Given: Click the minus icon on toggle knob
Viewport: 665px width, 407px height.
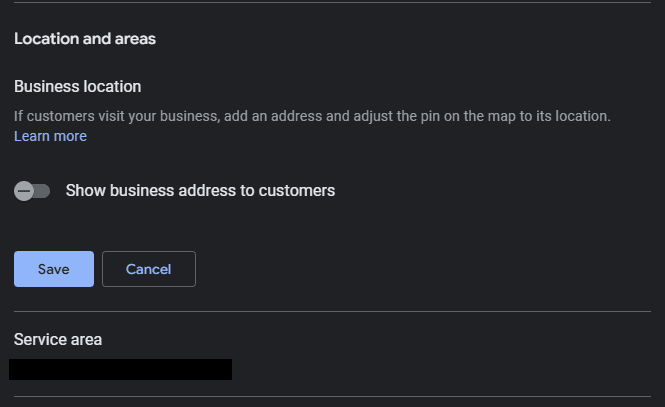Looking at the screenshot, I should pyautogui.click(x=24, y=191).
